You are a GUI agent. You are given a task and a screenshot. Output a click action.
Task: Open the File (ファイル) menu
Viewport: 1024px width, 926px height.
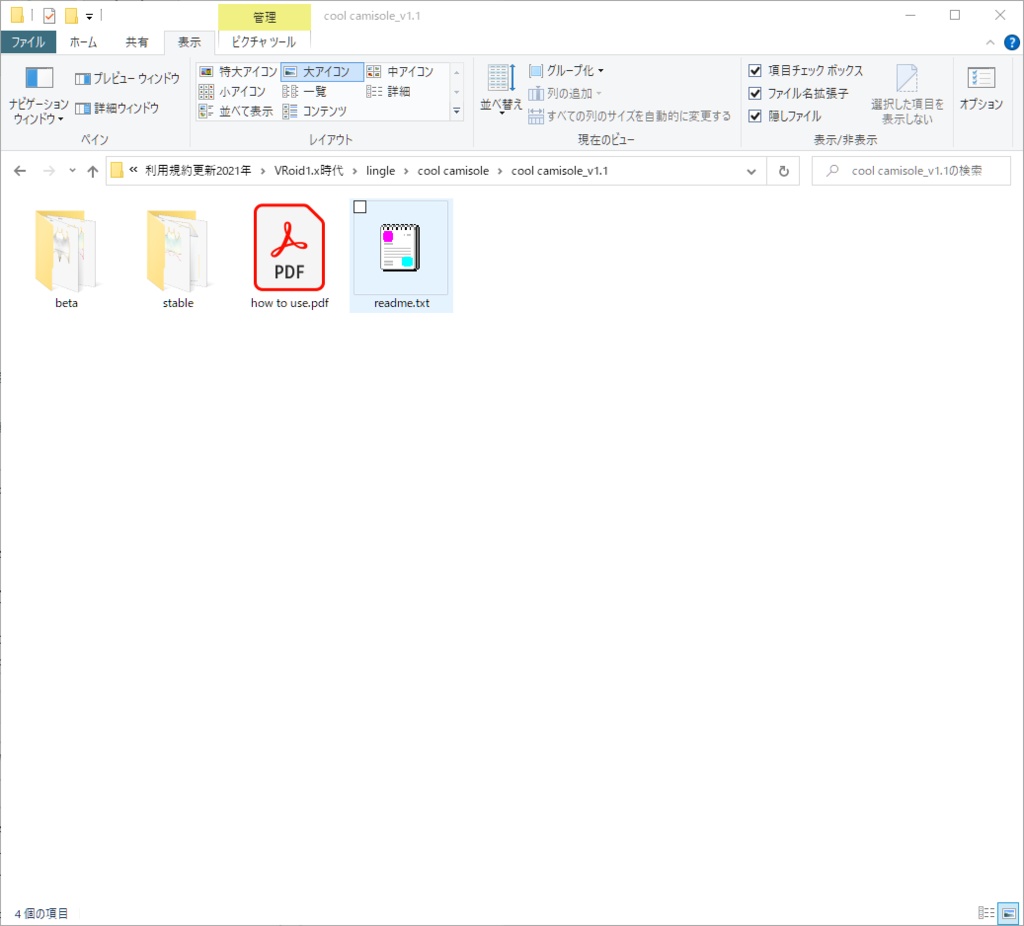28,42
